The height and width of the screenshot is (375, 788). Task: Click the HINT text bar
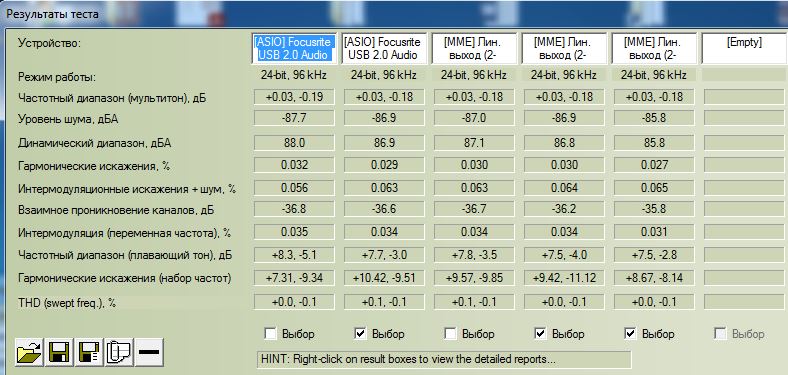pos(444,359)
